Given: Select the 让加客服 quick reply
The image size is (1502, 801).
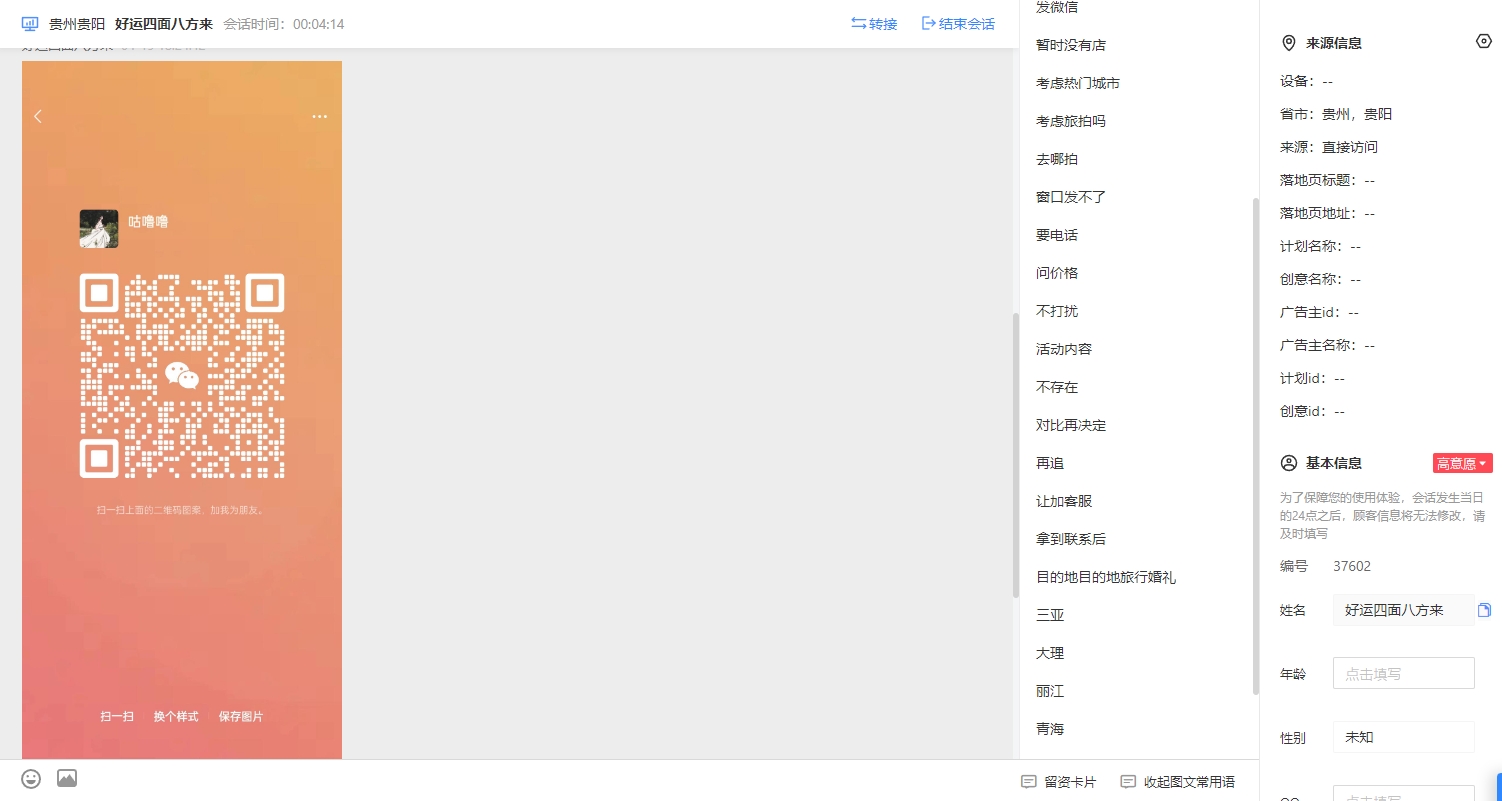Looking at the screenshot, I should (1064, 501).
